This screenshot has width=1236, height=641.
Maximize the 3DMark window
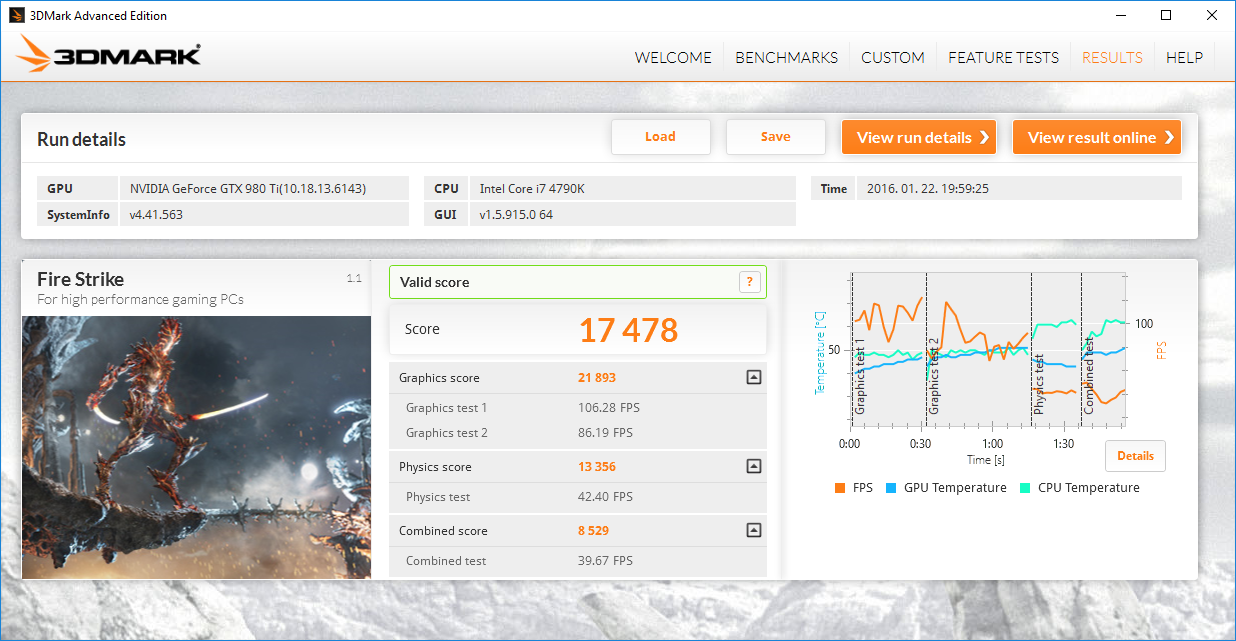(1166, 15)
